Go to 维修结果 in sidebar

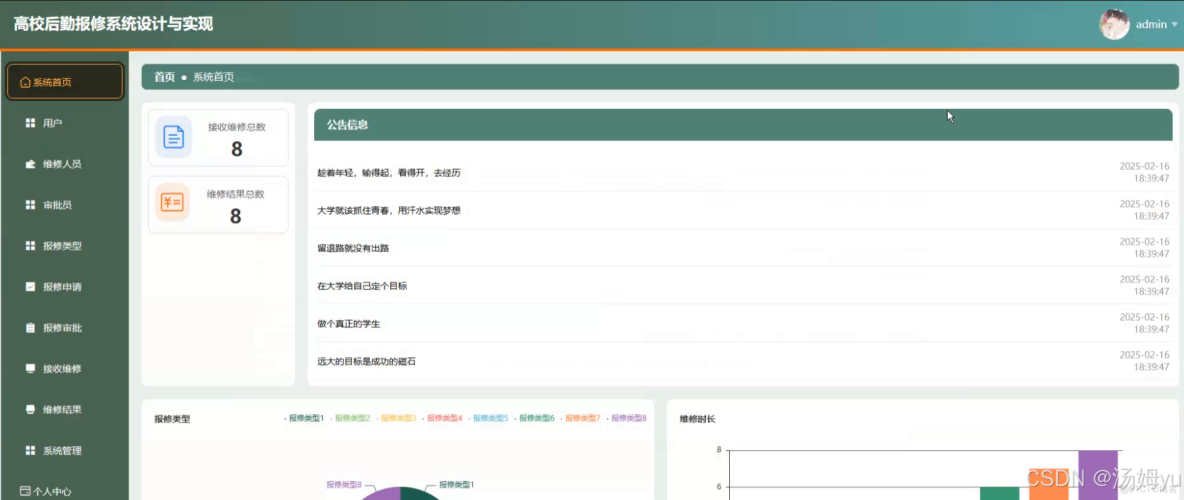64,409
